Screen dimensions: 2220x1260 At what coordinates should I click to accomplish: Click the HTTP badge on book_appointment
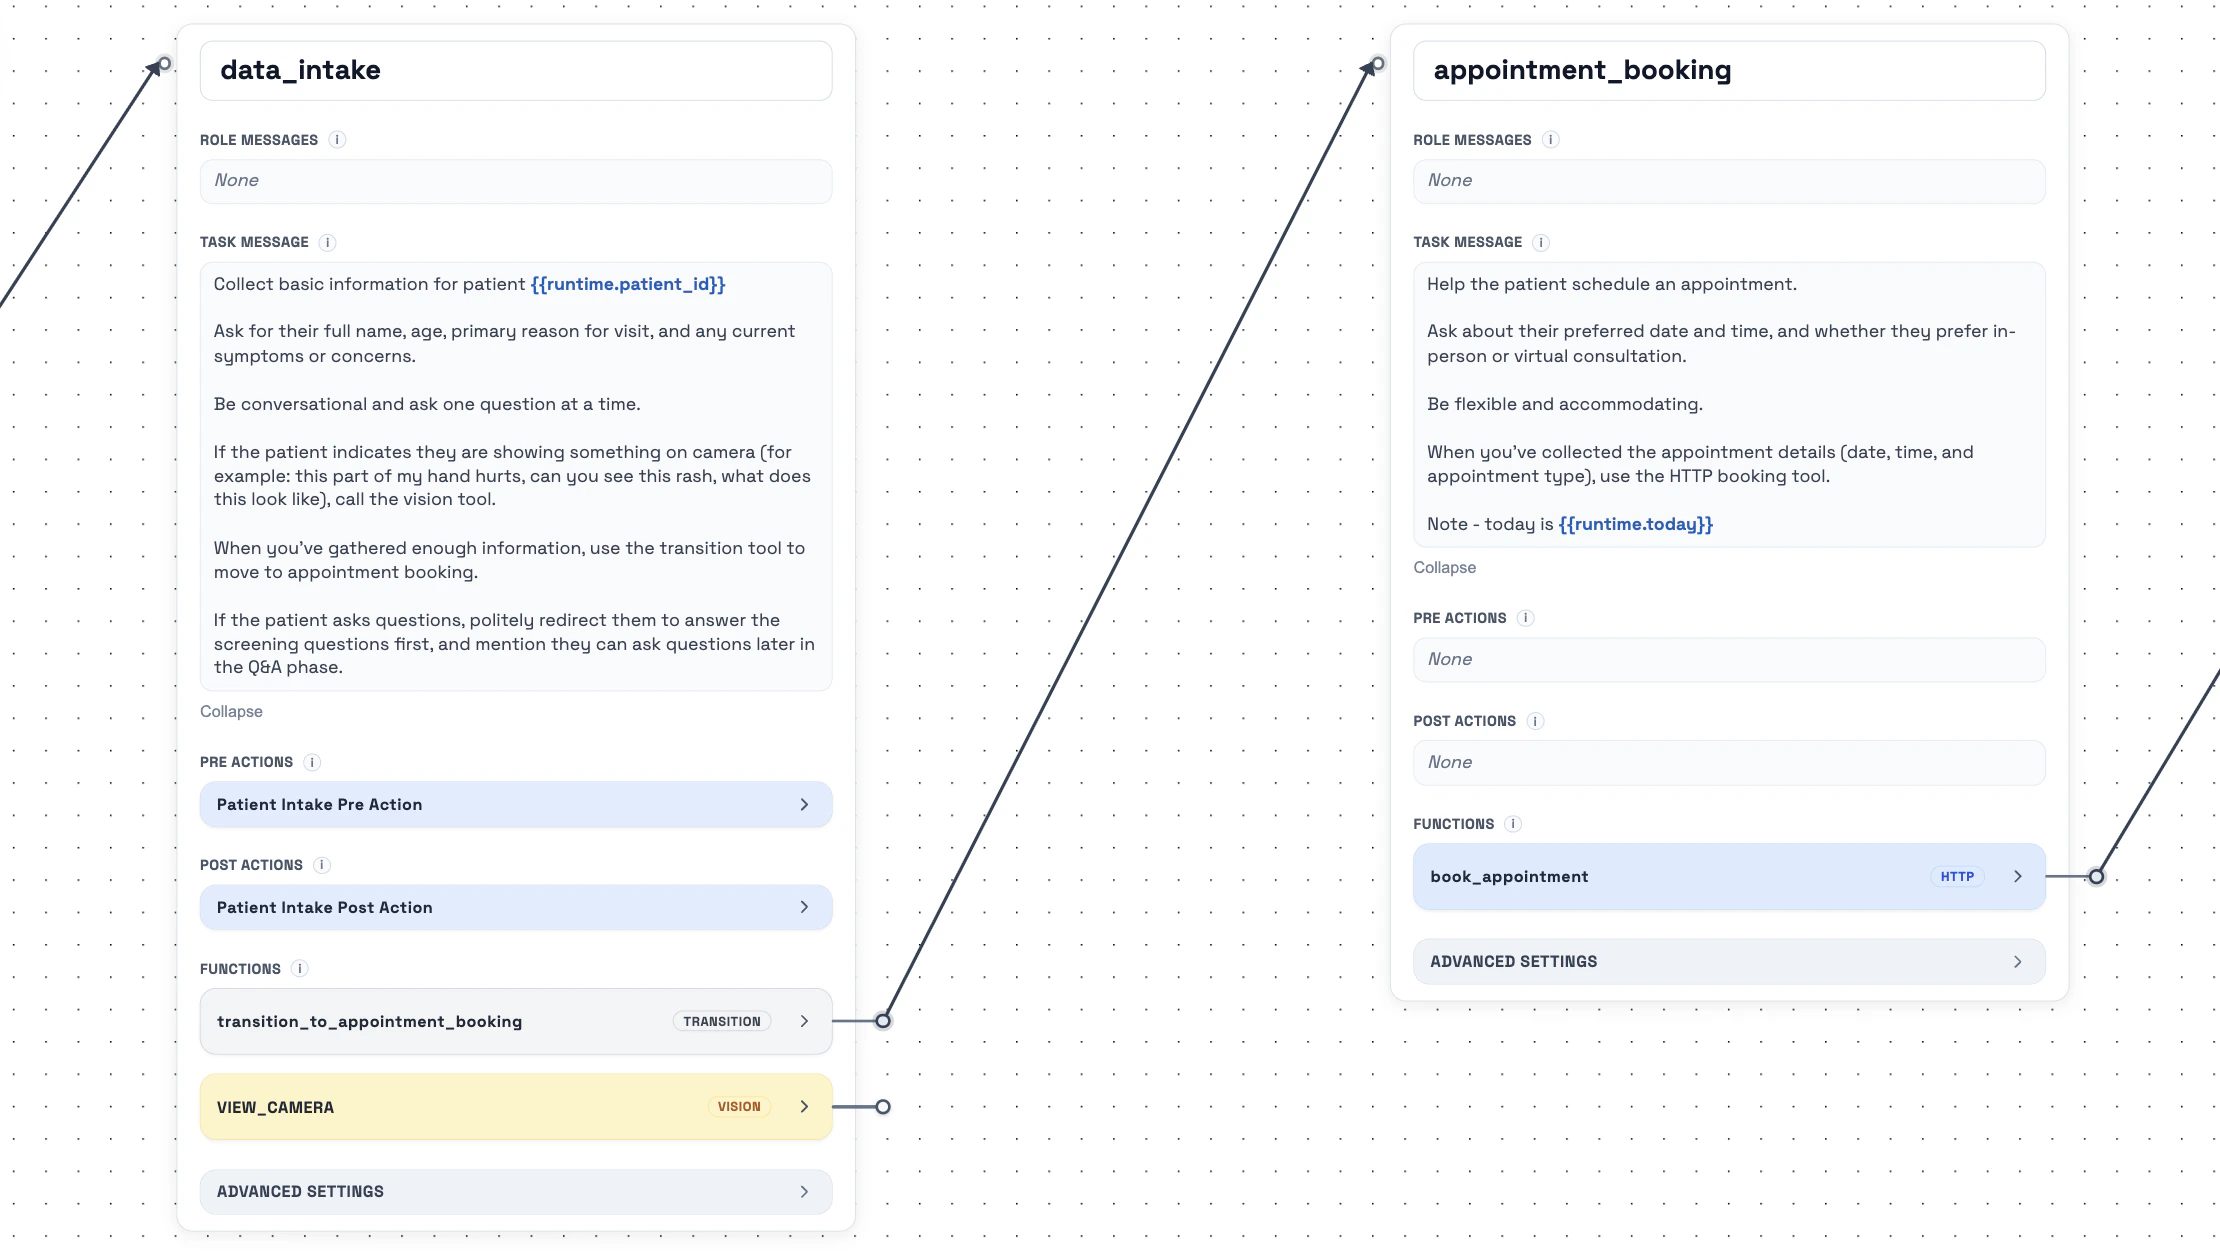1956,876
